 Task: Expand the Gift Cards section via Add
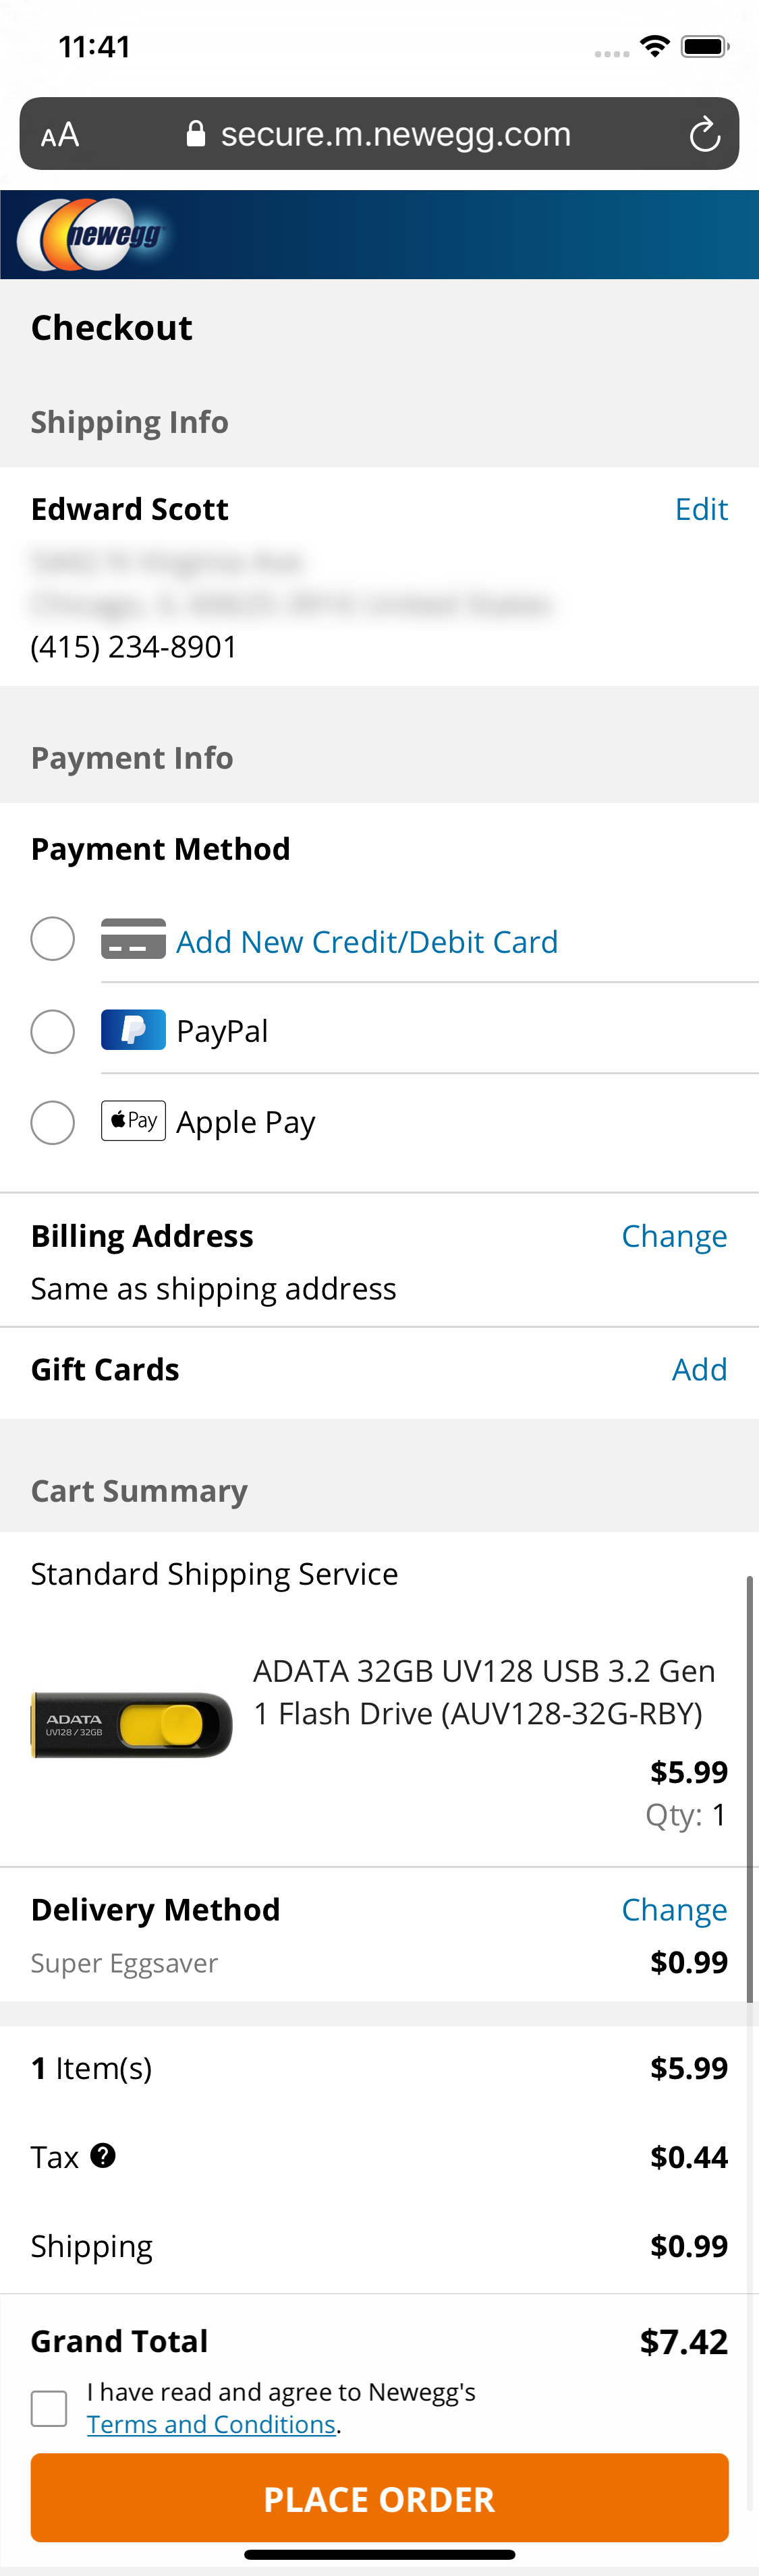click(700, 1369)
